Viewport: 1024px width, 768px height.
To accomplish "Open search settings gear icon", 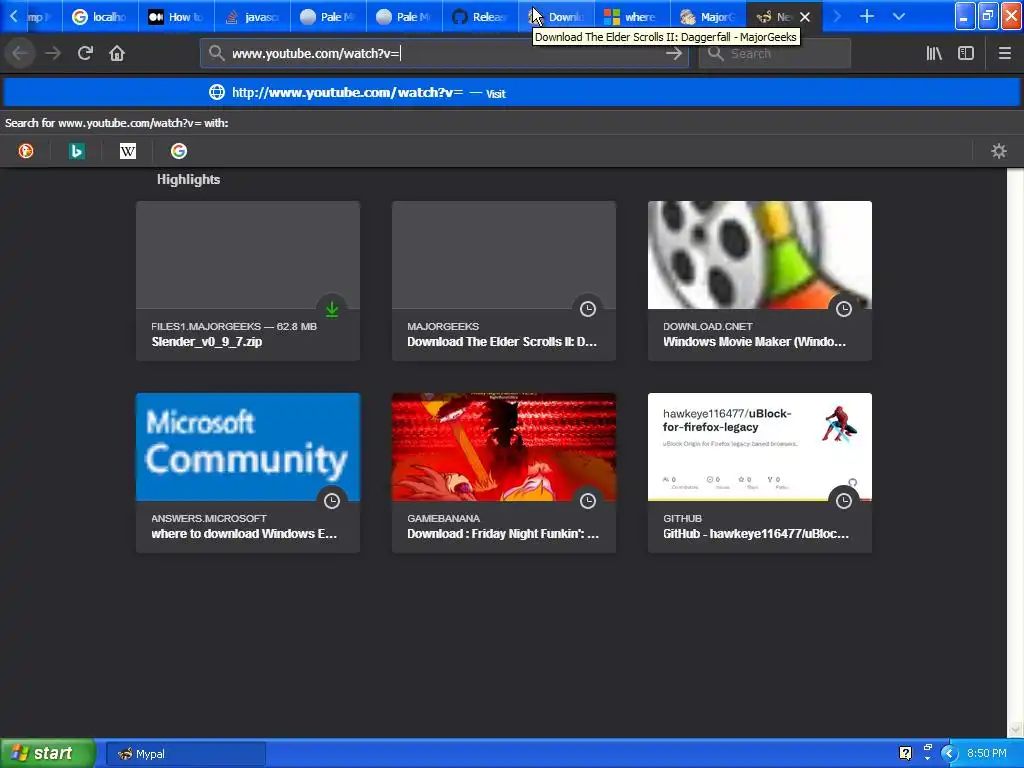I will coord(999,152).
